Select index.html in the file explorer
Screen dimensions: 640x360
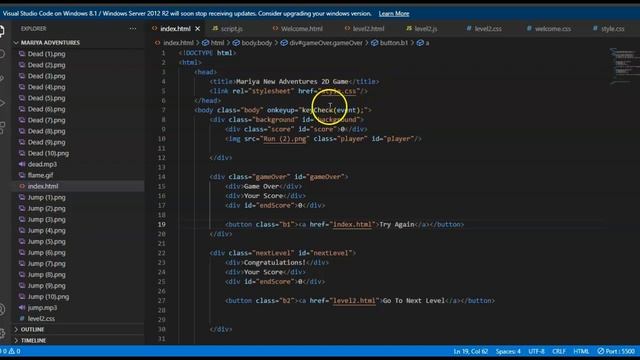click(x=42, y=186)
